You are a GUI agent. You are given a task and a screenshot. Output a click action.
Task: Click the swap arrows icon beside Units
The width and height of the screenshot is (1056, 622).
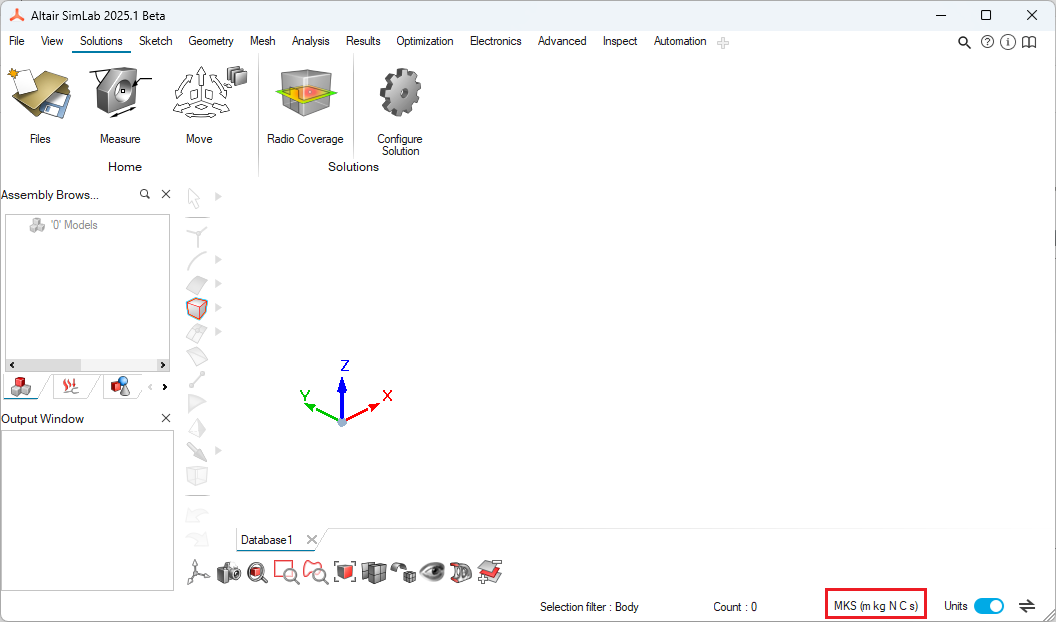1027,606
